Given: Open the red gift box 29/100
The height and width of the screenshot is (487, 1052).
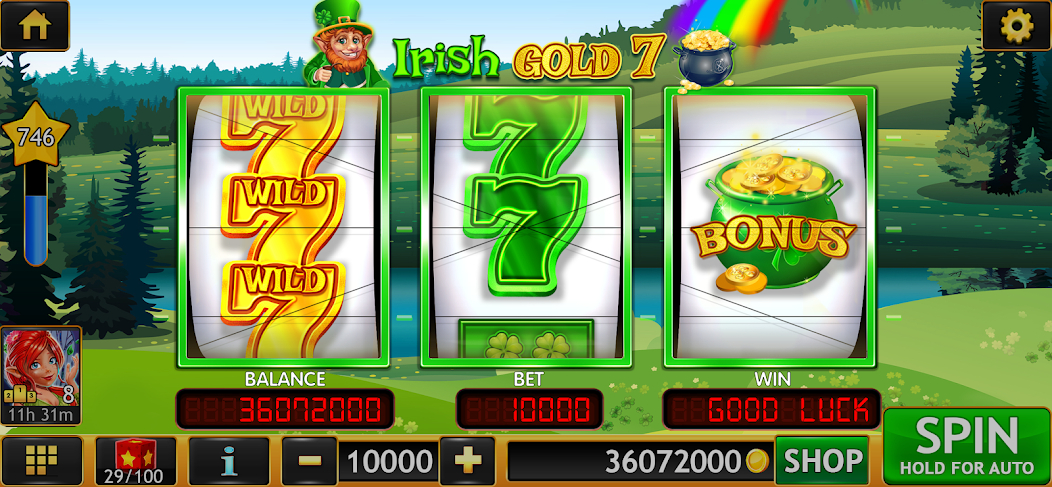Looking at the screenshot, I should [x=136, y=461].
